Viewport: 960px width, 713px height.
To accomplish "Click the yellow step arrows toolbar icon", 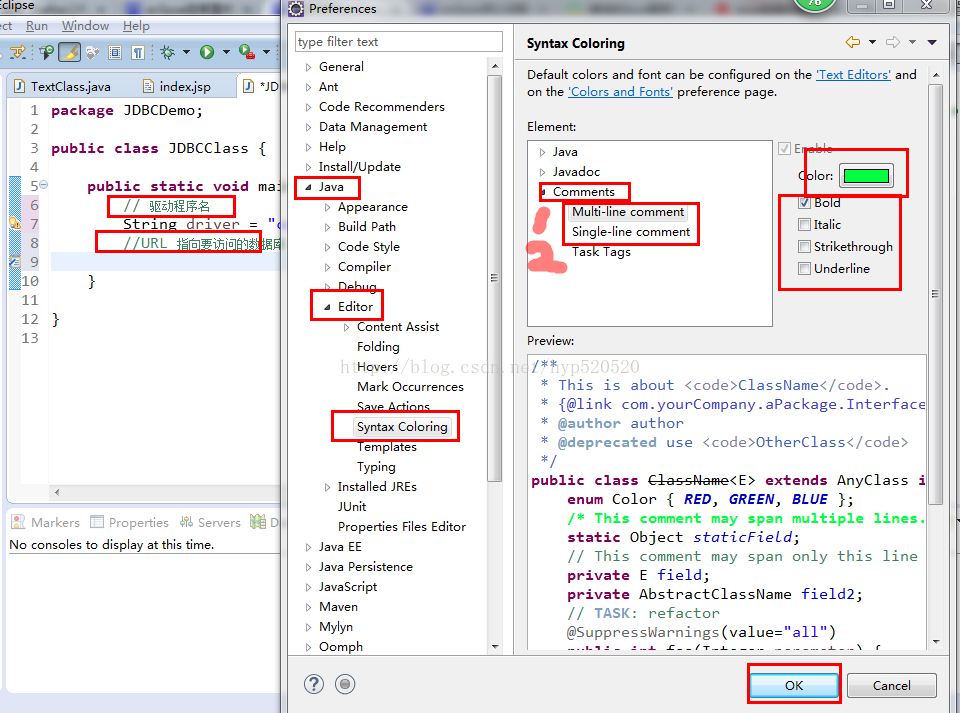I will [18, 53].
